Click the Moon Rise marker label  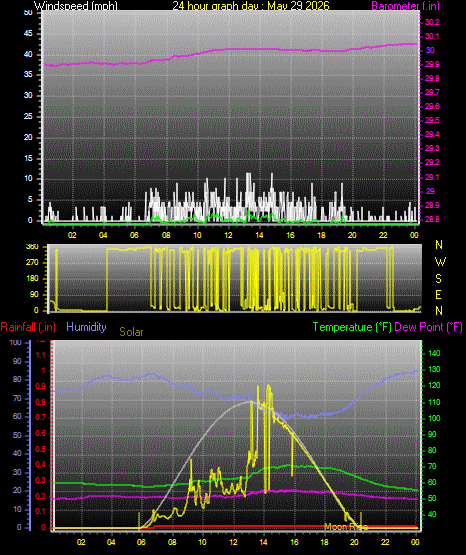point(346,527)
